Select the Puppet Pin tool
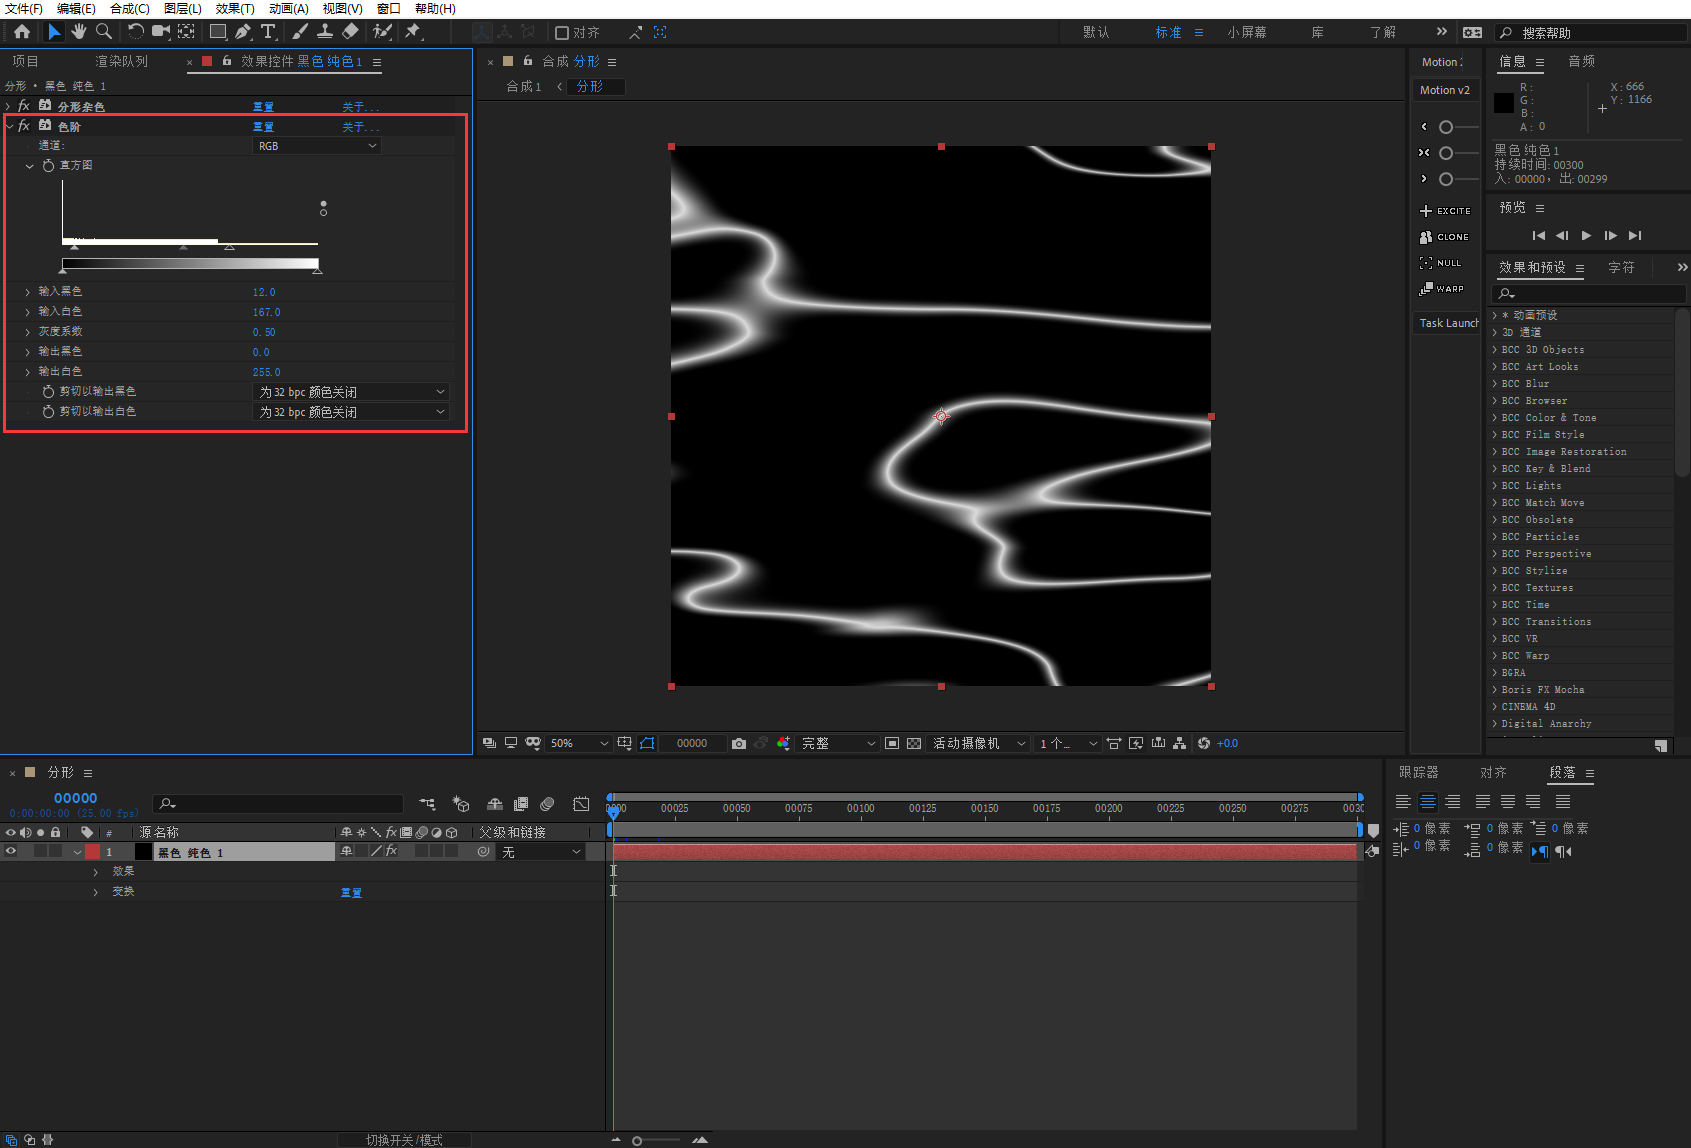Viewport: 1691px width, 1148px height. pos(412,32)
